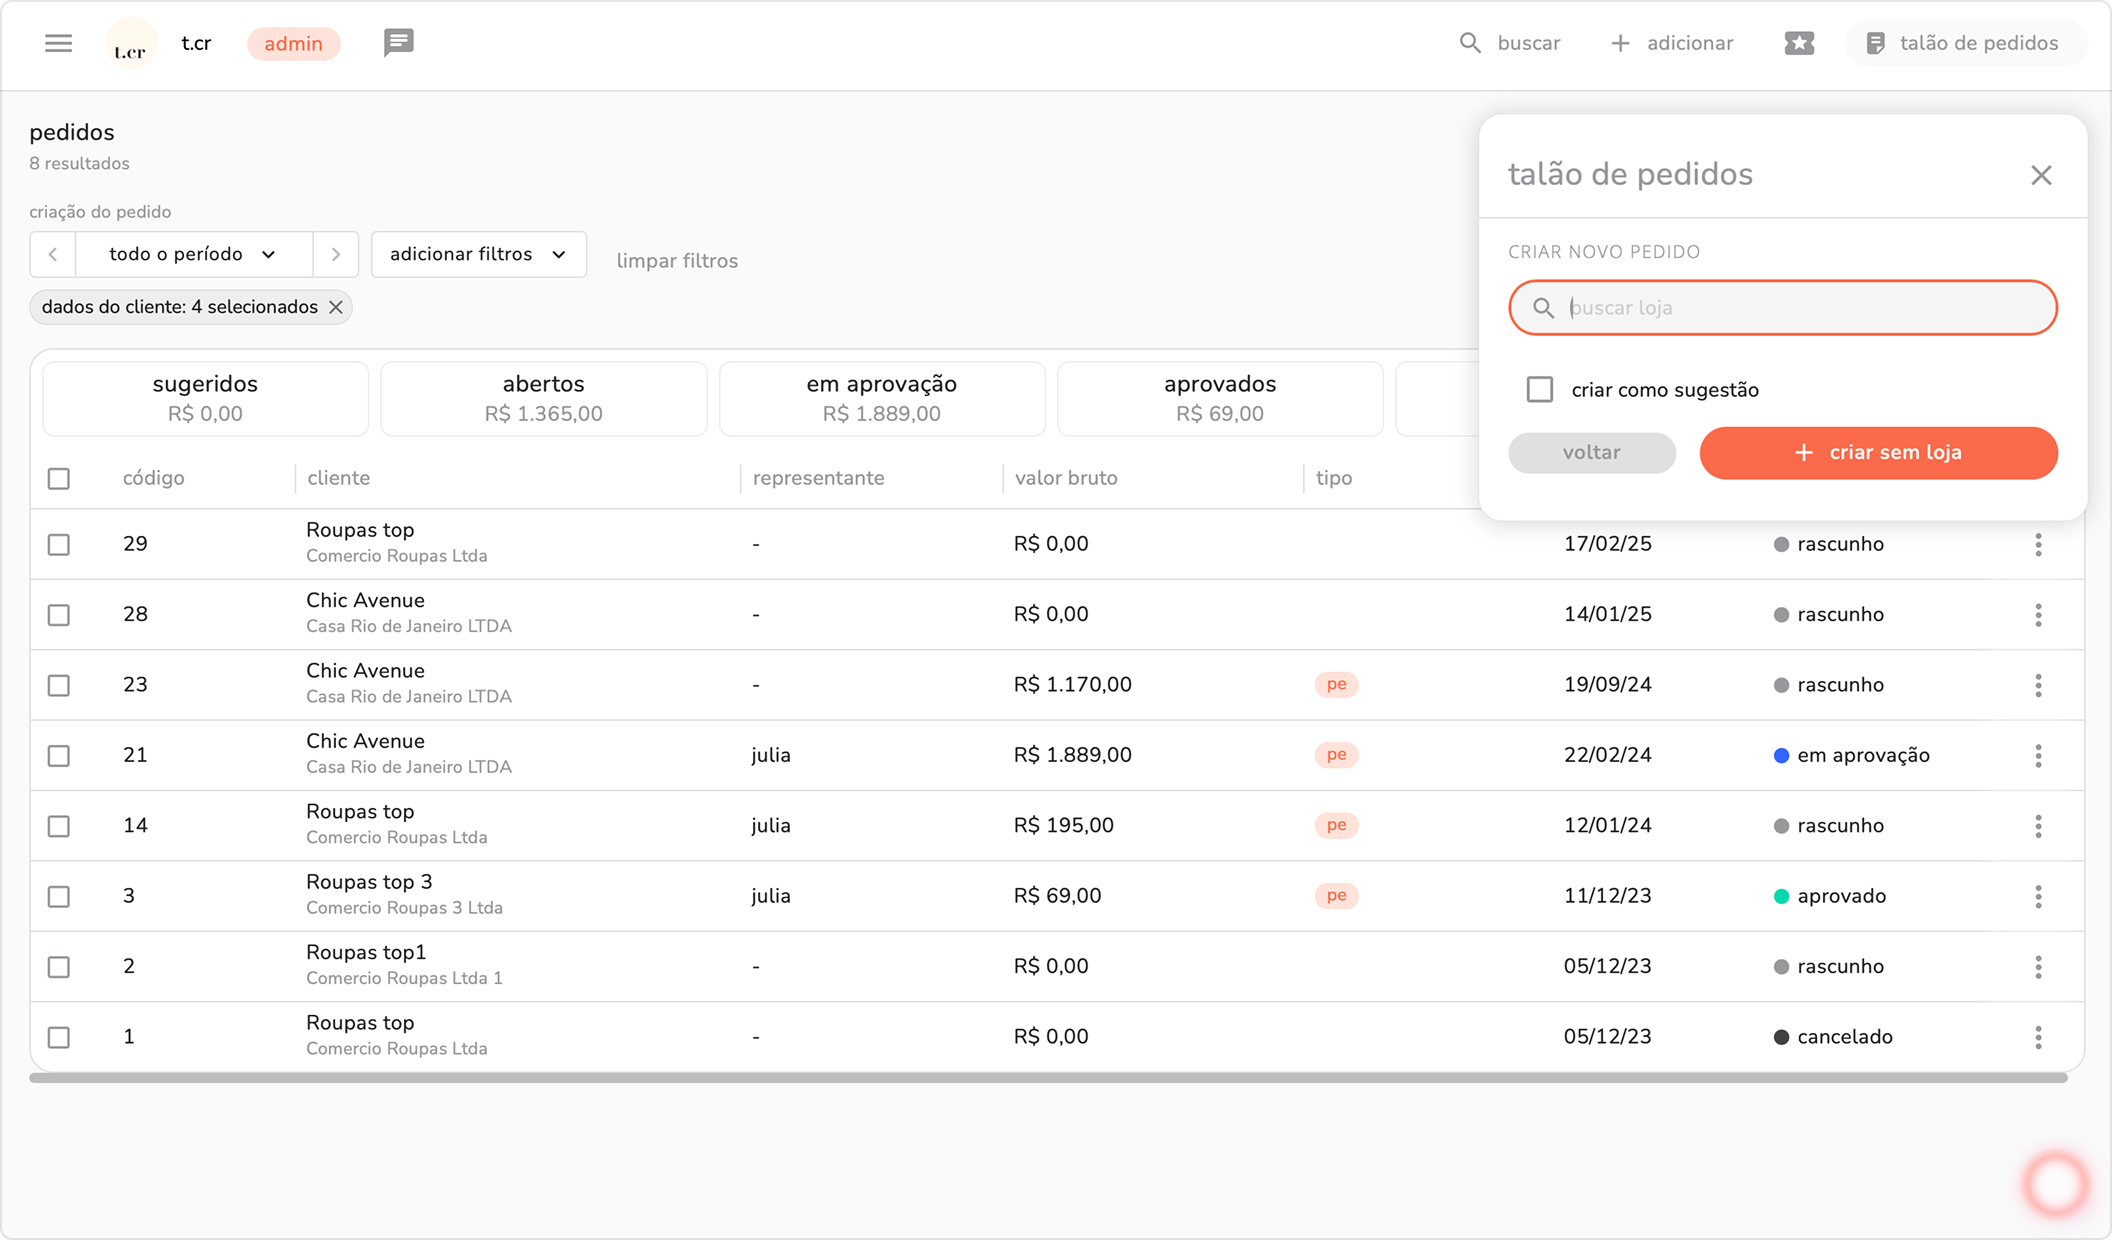Click the search magnifier icon labeled buscar
Viewport: 2112px width, 1240px height.
pos(1470,43)
